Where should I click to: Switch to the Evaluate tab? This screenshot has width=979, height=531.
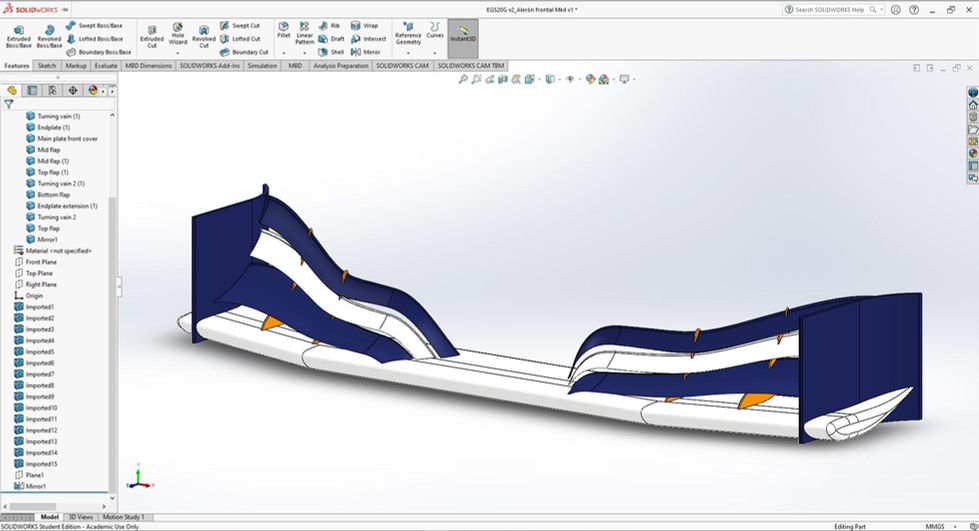coord(106,66)
